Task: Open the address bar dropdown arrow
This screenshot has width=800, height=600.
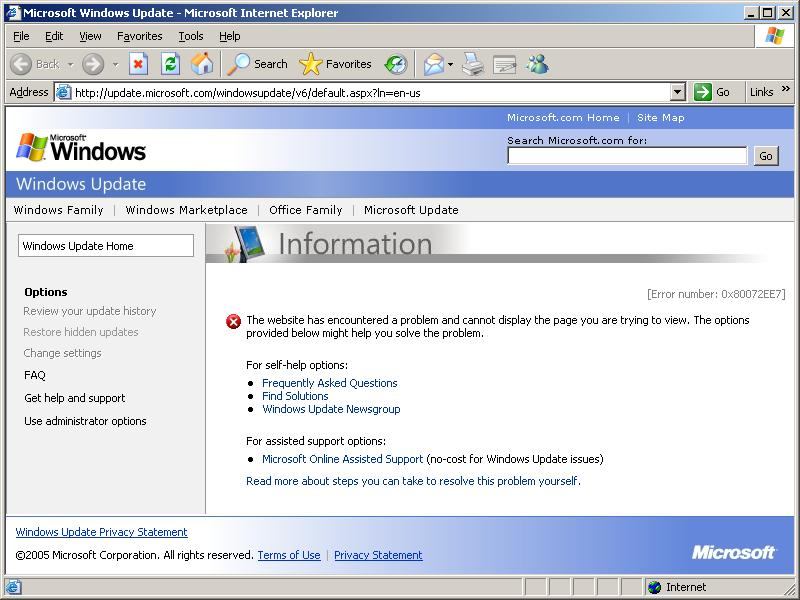Action: pyautogui.click(x=677, y=92)
